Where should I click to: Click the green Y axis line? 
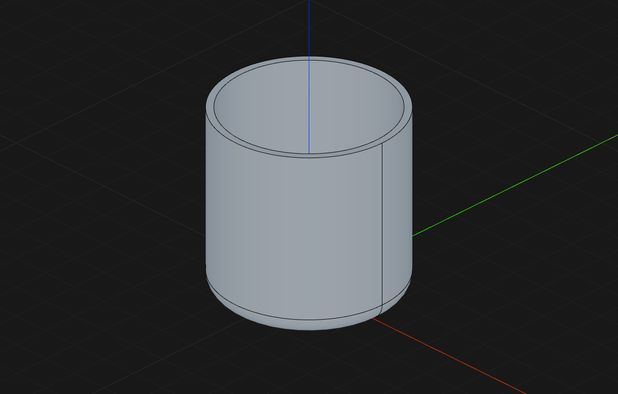(x=515, y=186)
